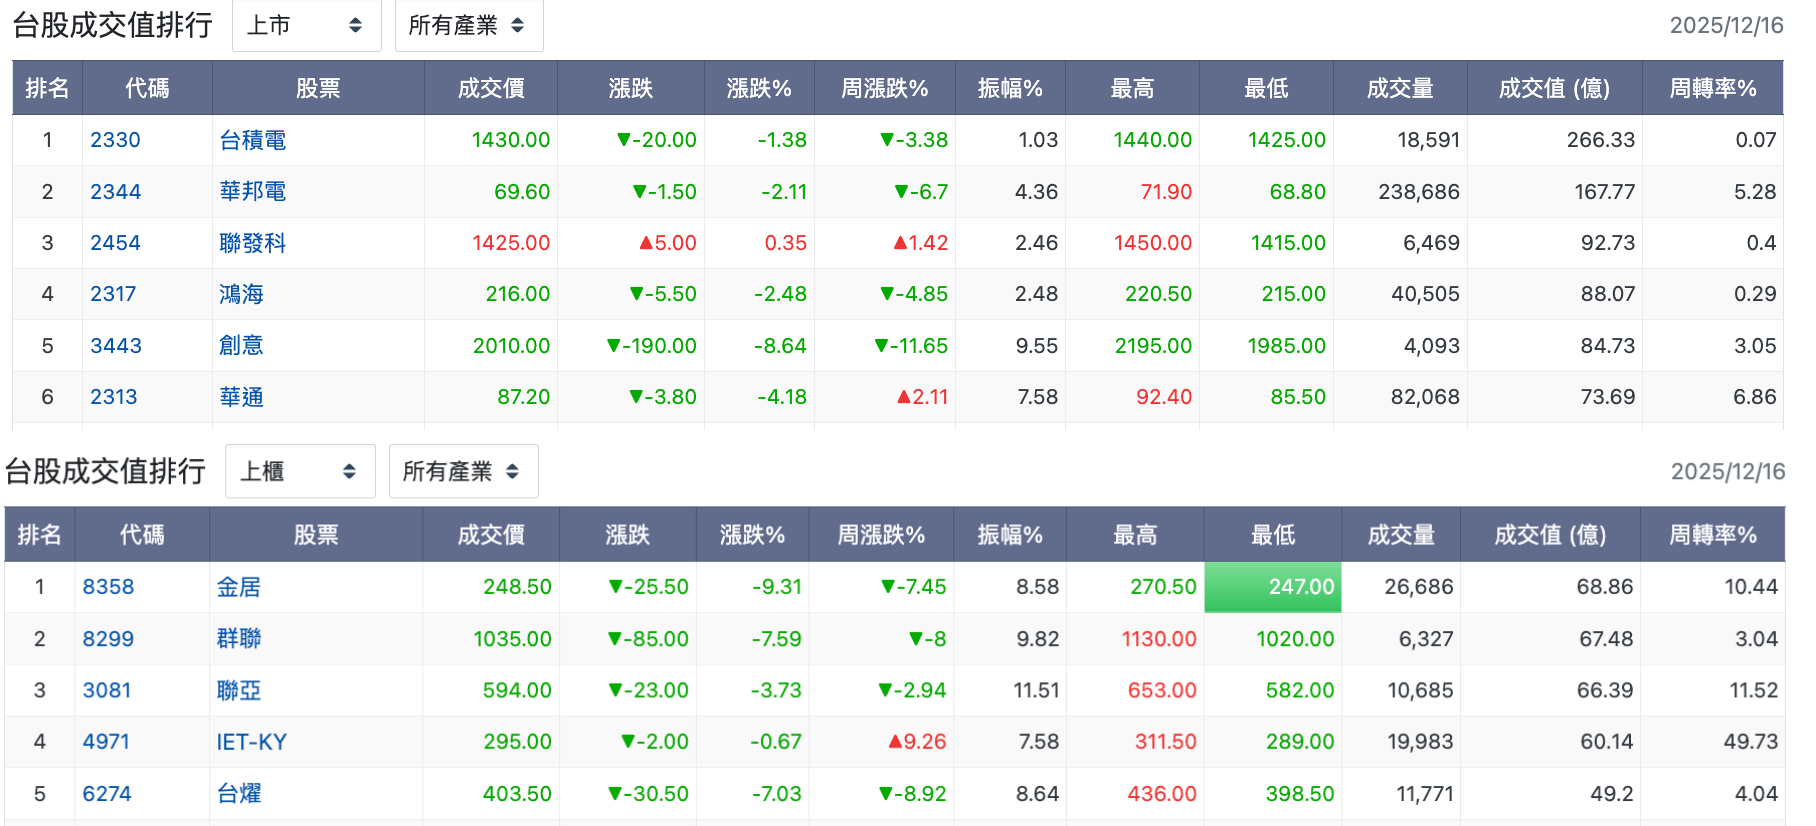Open 金居 stock page
Viewport: 1816px width, 826px height.
pos(239,587)
